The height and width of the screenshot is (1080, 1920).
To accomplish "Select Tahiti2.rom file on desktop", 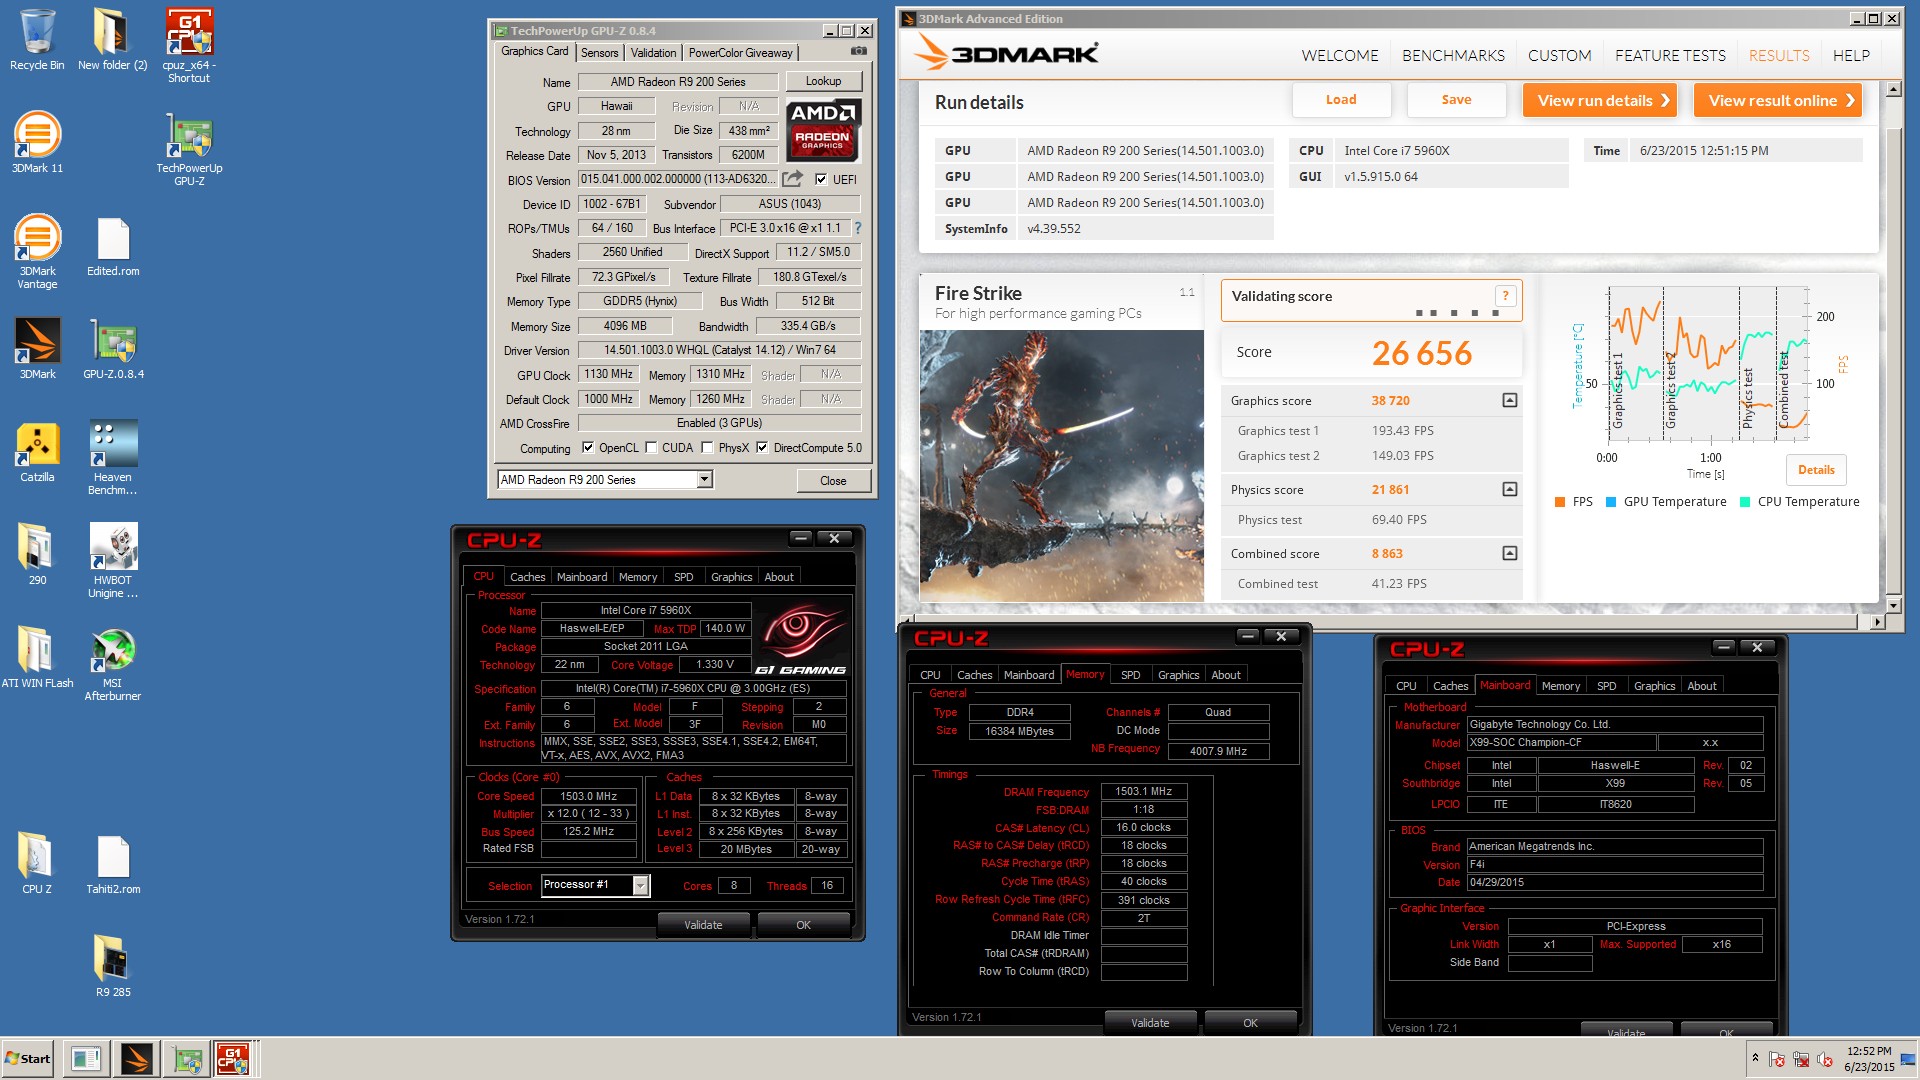I will (113, 864).
